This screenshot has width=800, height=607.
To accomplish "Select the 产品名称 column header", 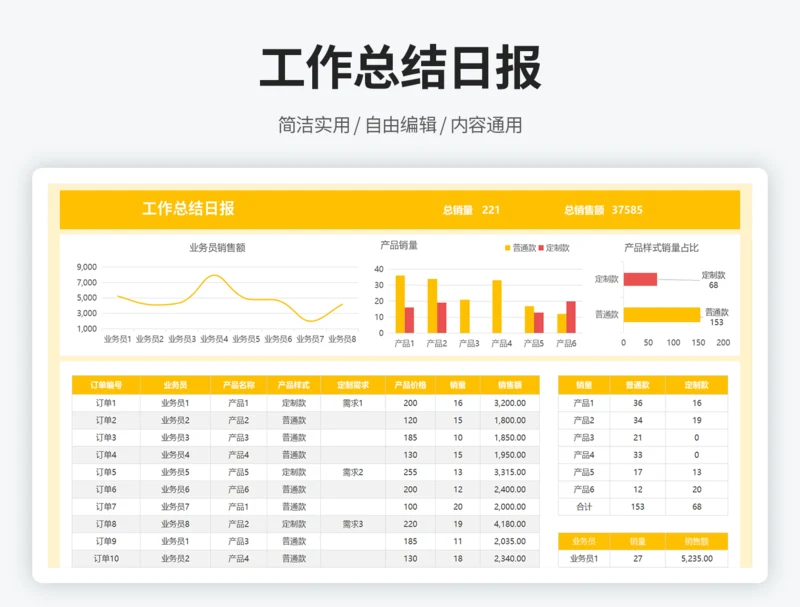I will click(238, 385).
